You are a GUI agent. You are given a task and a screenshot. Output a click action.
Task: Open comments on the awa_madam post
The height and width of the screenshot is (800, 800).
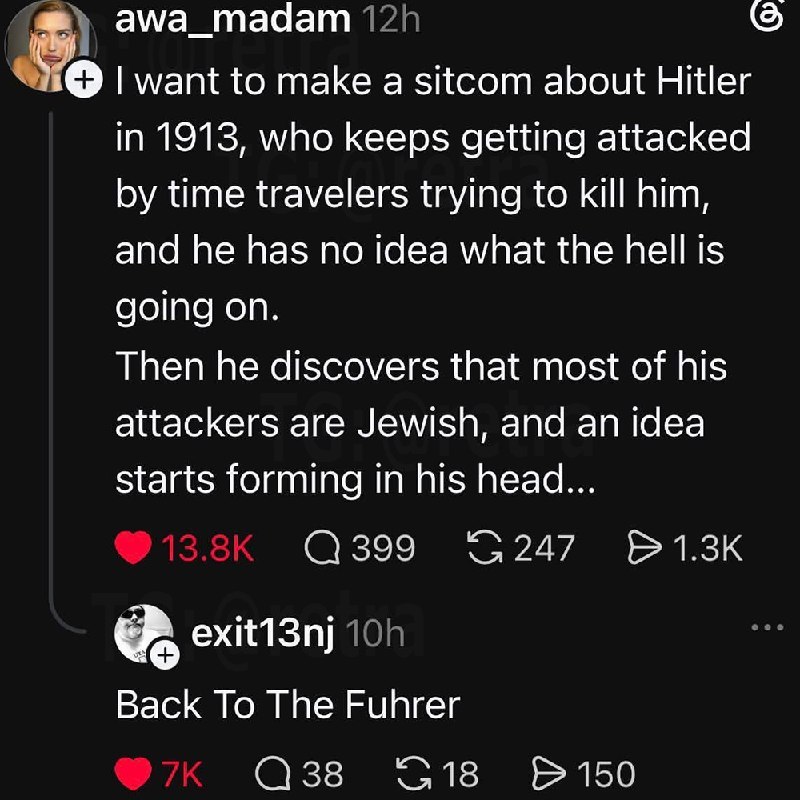pos(322,547)
